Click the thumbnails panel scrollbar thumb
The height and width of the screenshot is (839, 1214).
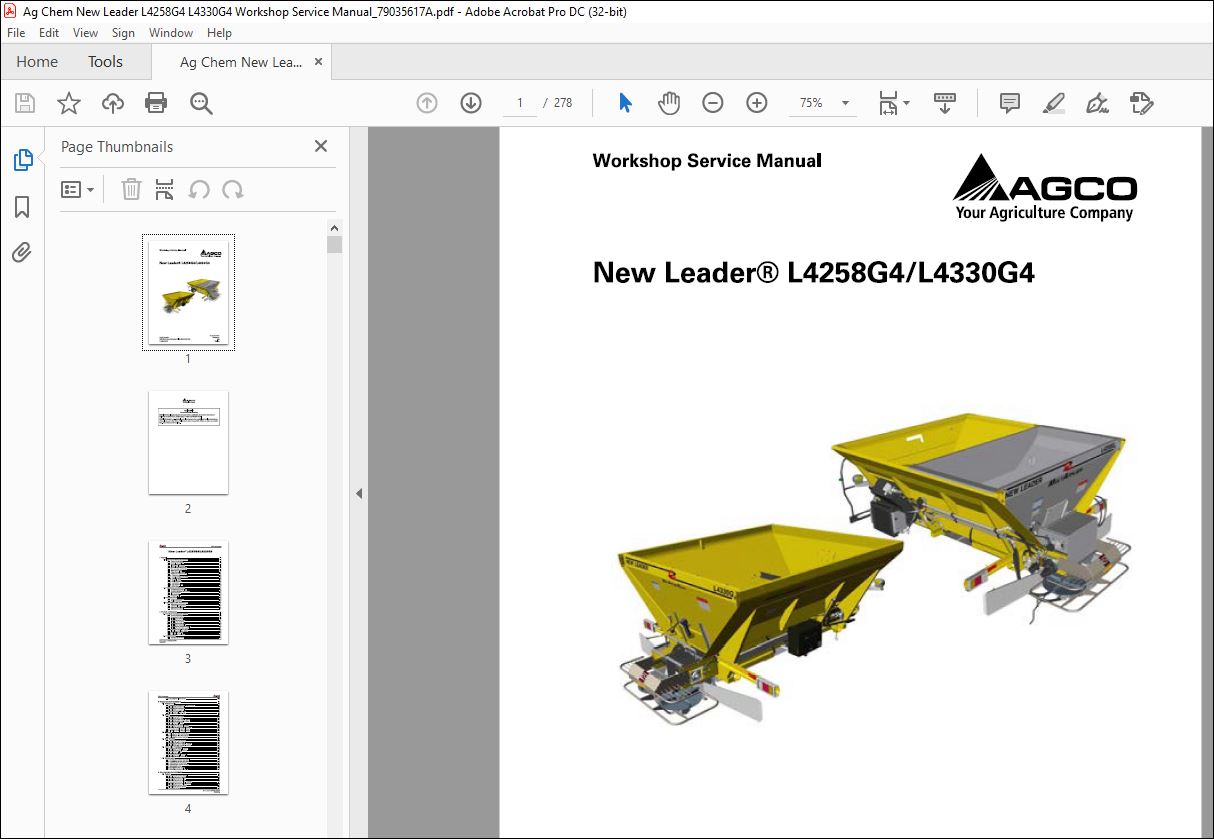point(334,244)
